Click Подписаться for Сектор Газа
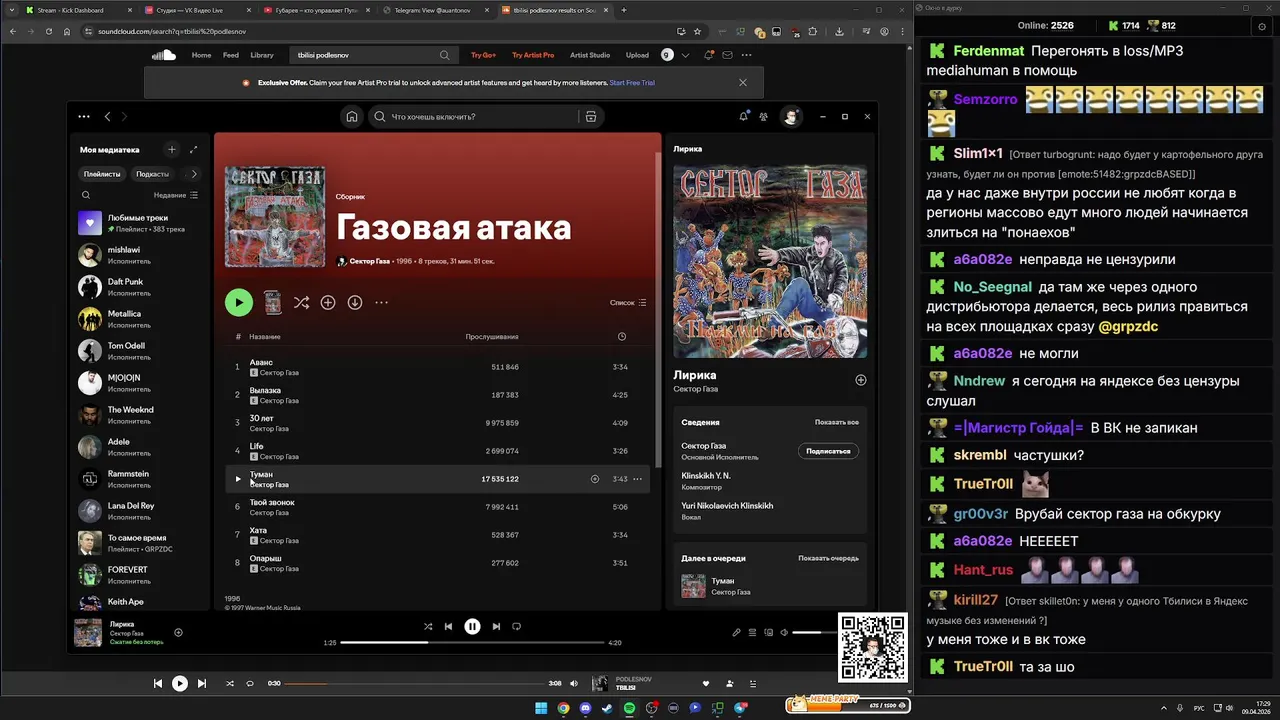The image size is (1280, 720). tap(828, 451)
